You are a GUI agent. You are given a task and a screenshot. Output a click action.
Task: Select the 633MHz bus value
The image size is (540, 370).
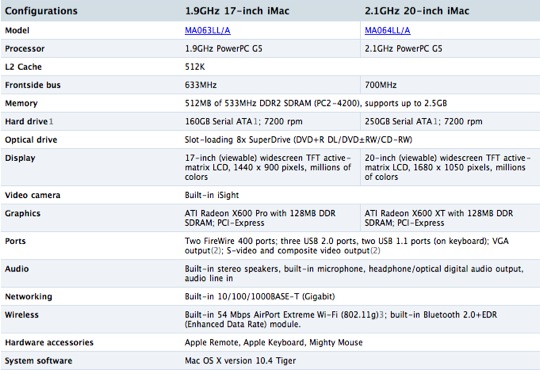pos(201,85)
